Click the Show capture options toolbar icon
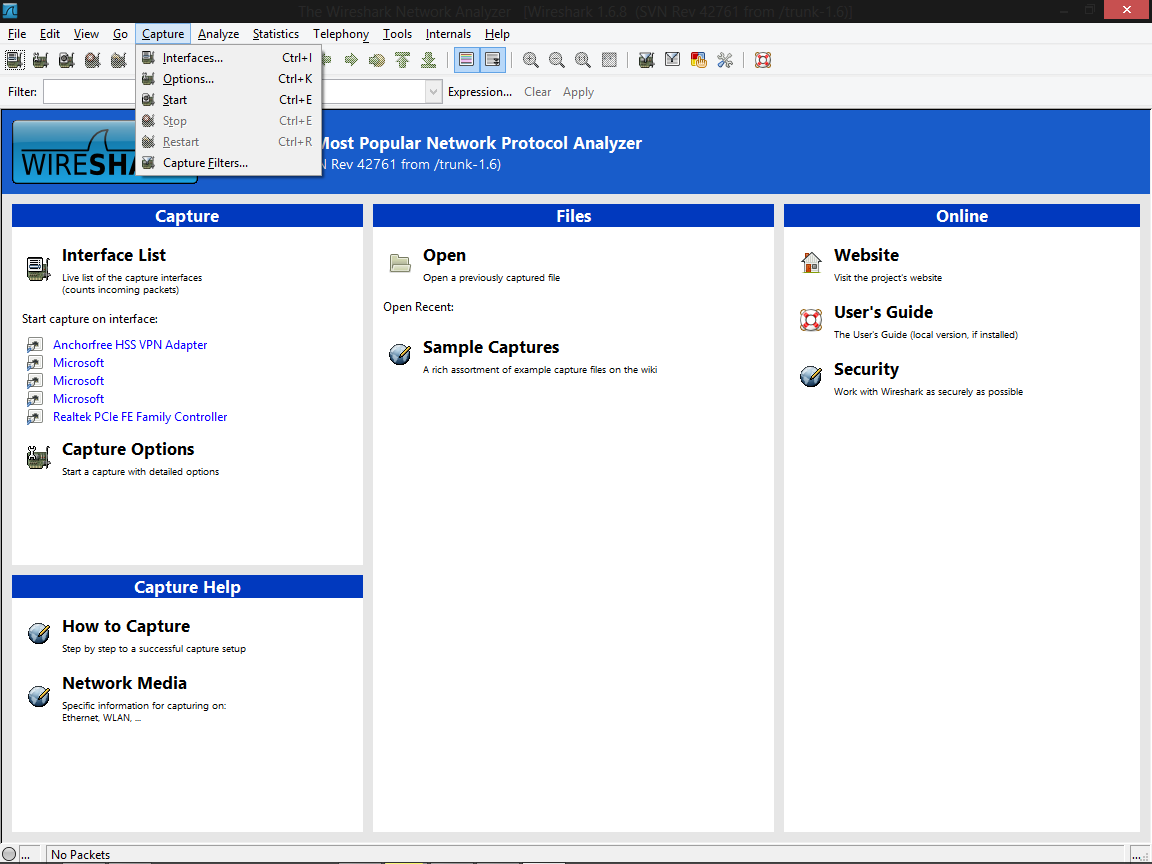The width and height of the screenshot is (1152, 864). point(41,60)
